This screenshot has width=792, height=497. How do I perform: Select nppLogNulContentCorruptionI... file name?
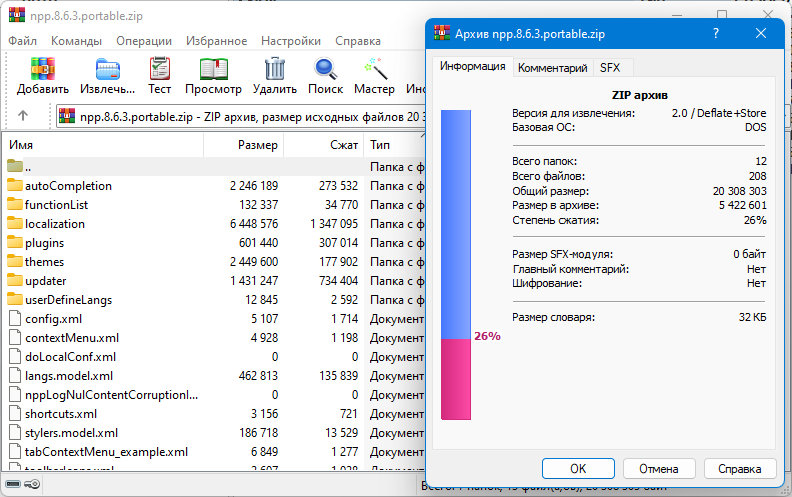[111, 394]
